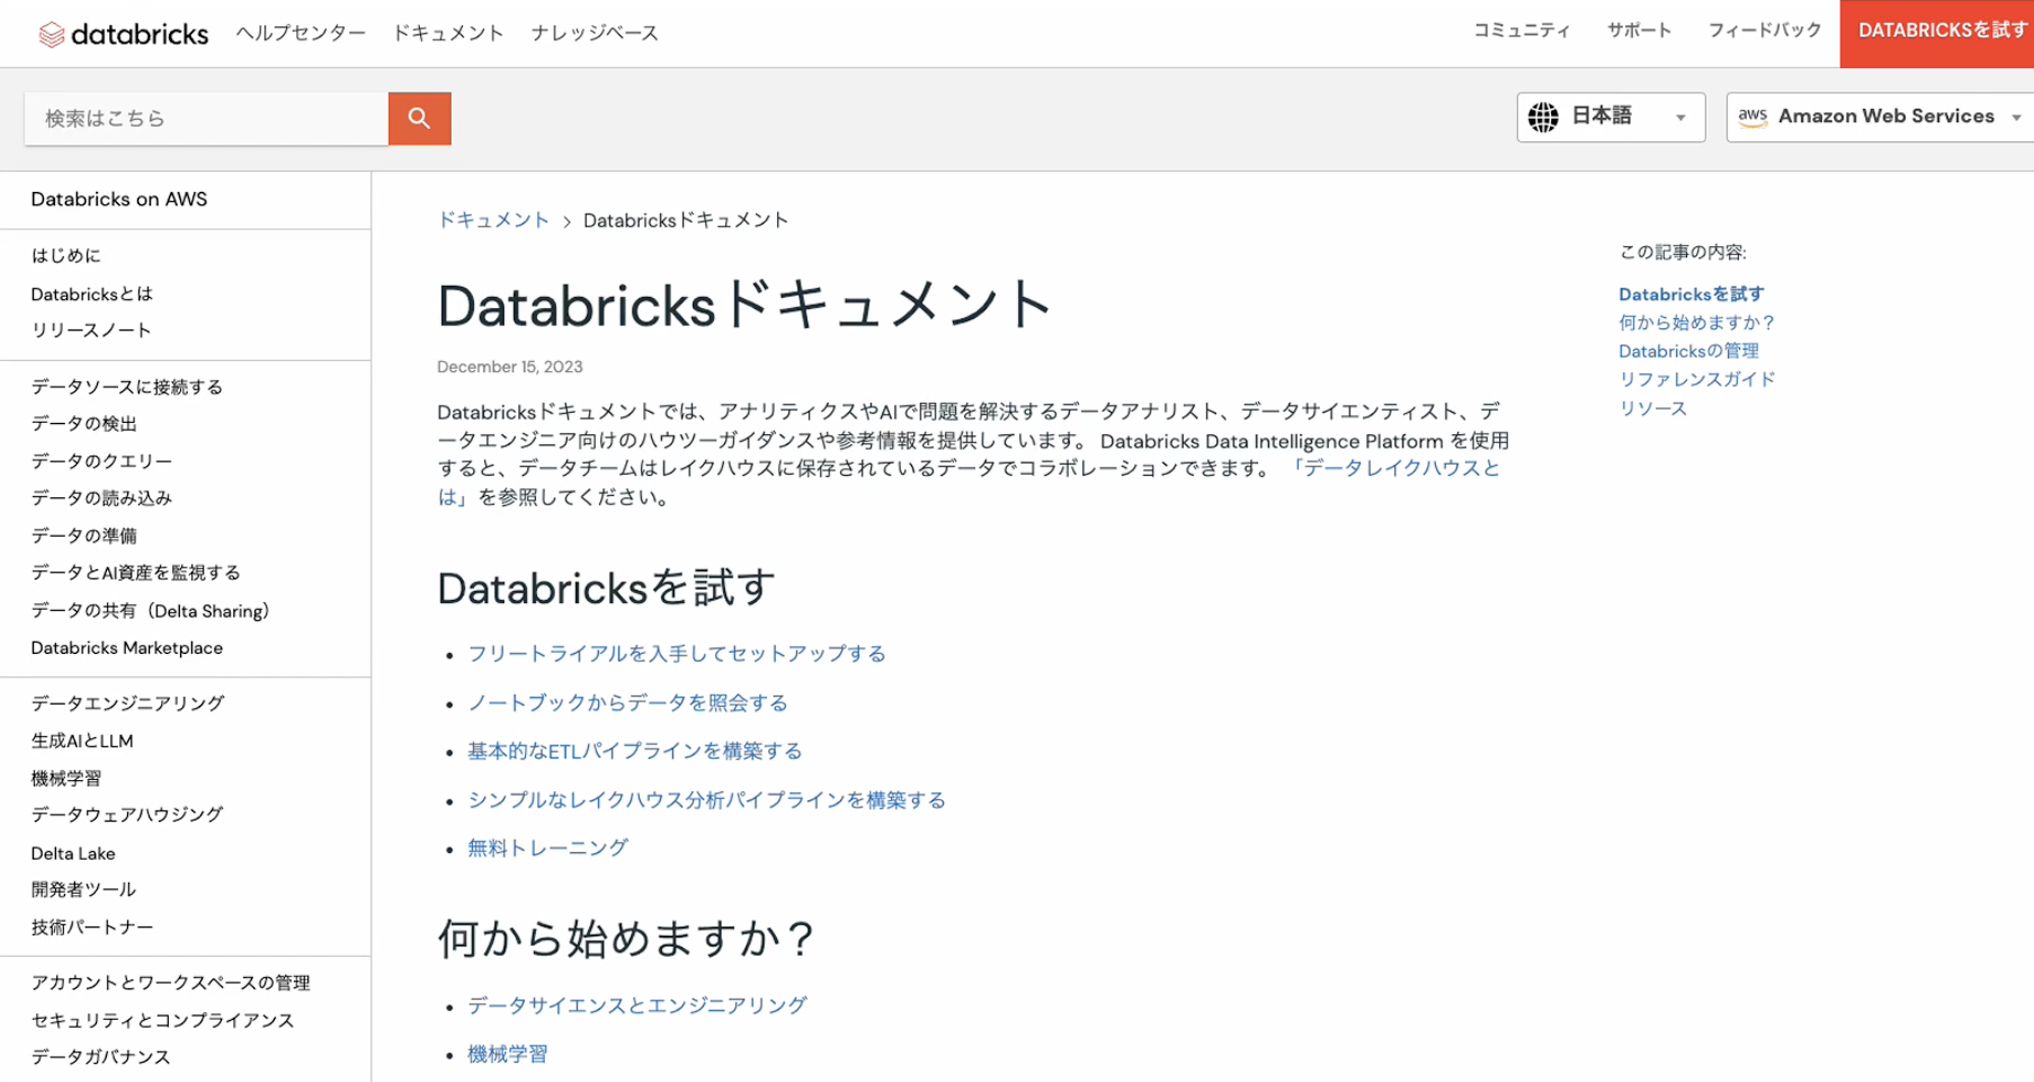
Task: Select ヘルプセンター in the top menu
Action: click(x=300, y=32)
